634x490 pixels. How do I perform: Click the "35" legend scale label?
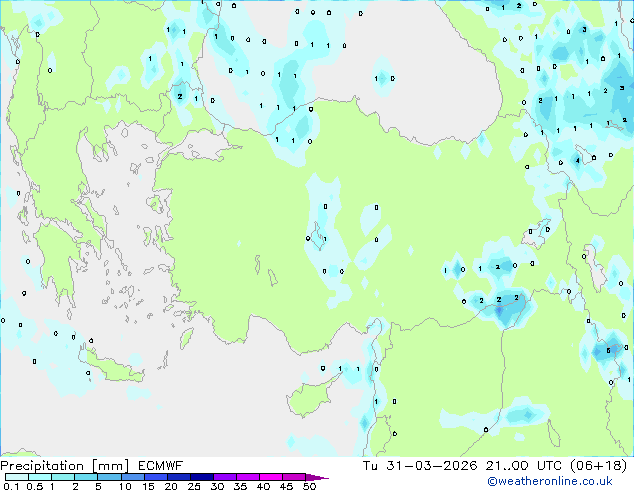tap(240, 486)
